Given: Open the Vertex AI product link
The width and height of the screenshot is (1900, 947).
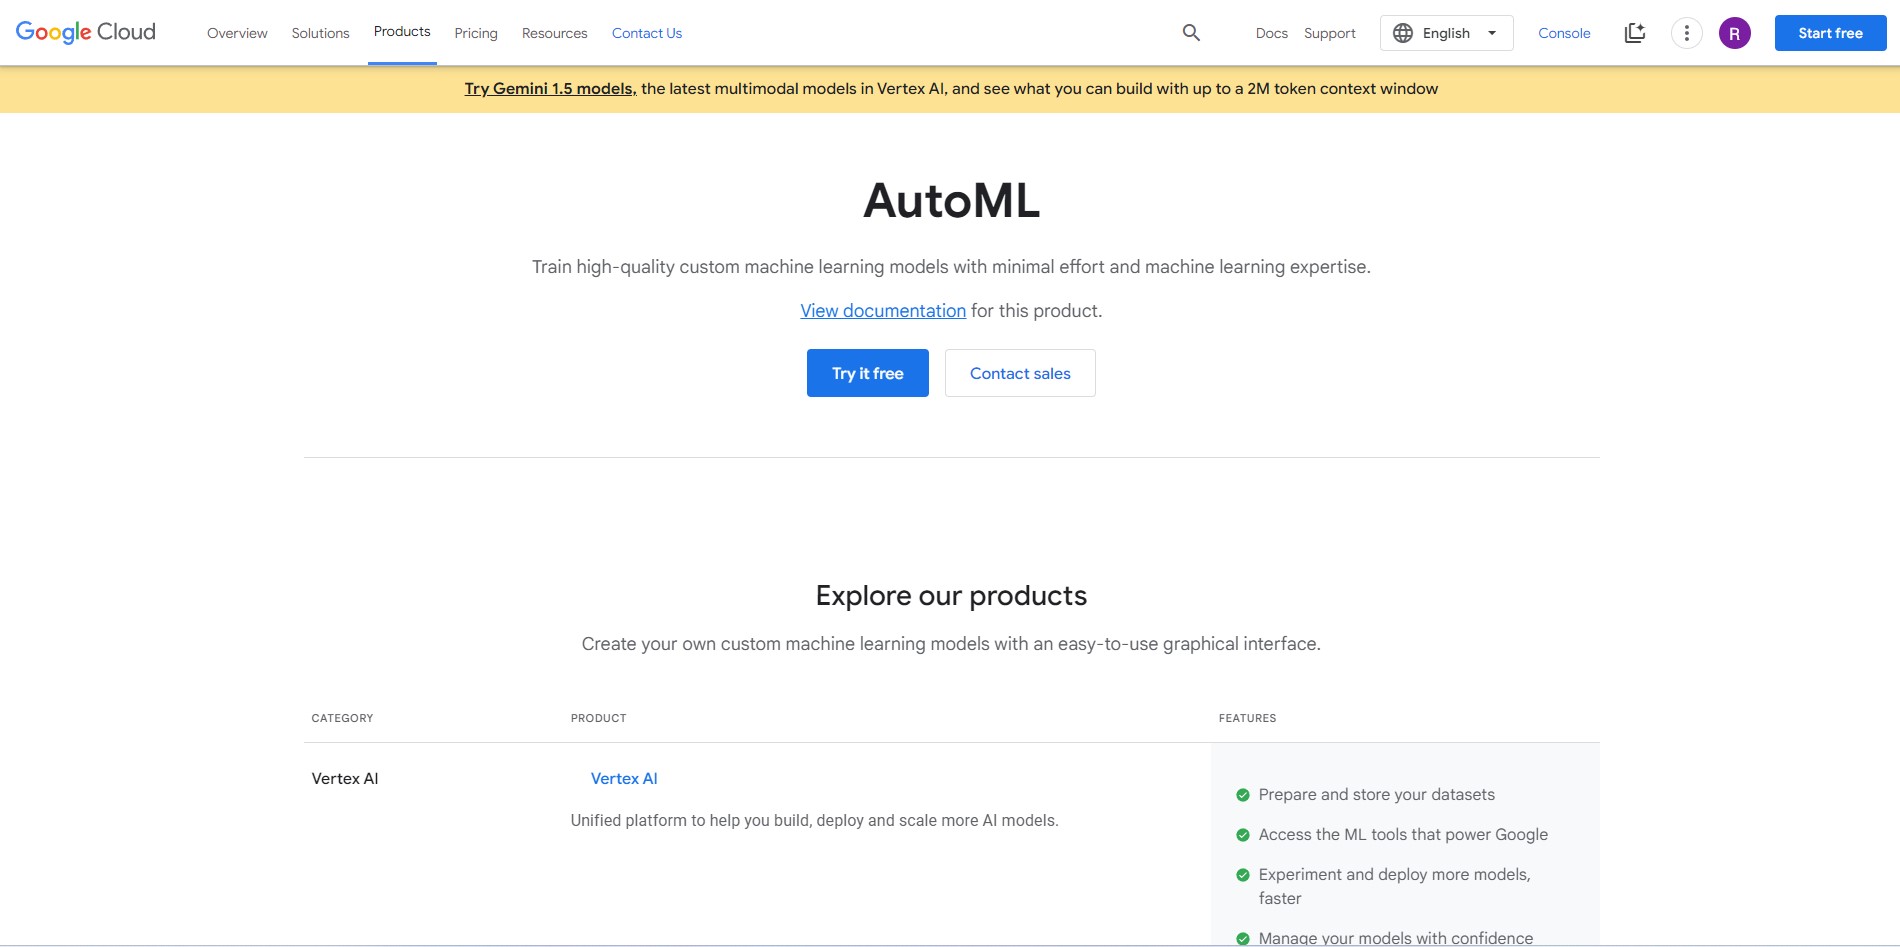Looking at the screenshot, I should point(624,779).
